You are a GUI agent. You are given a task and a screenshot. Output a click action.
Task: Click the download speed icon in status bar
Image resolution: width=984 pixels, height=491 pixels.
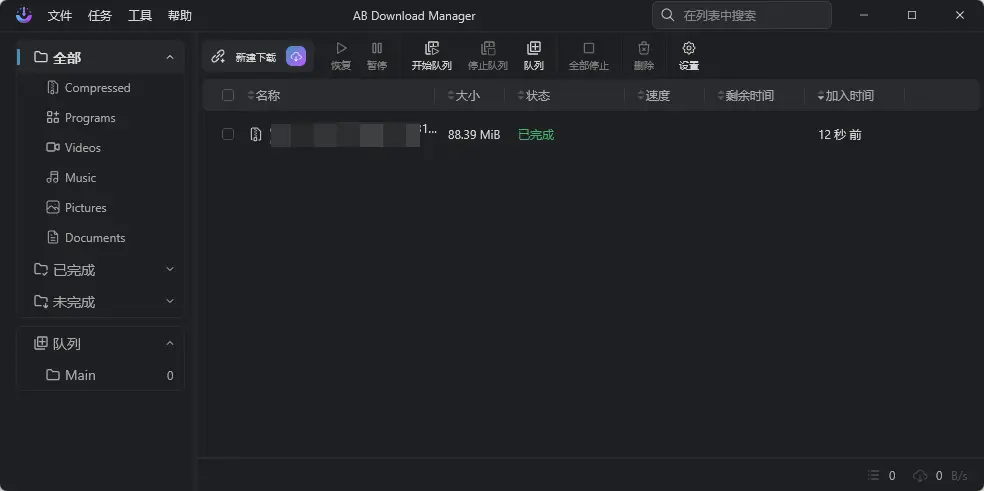920,475
